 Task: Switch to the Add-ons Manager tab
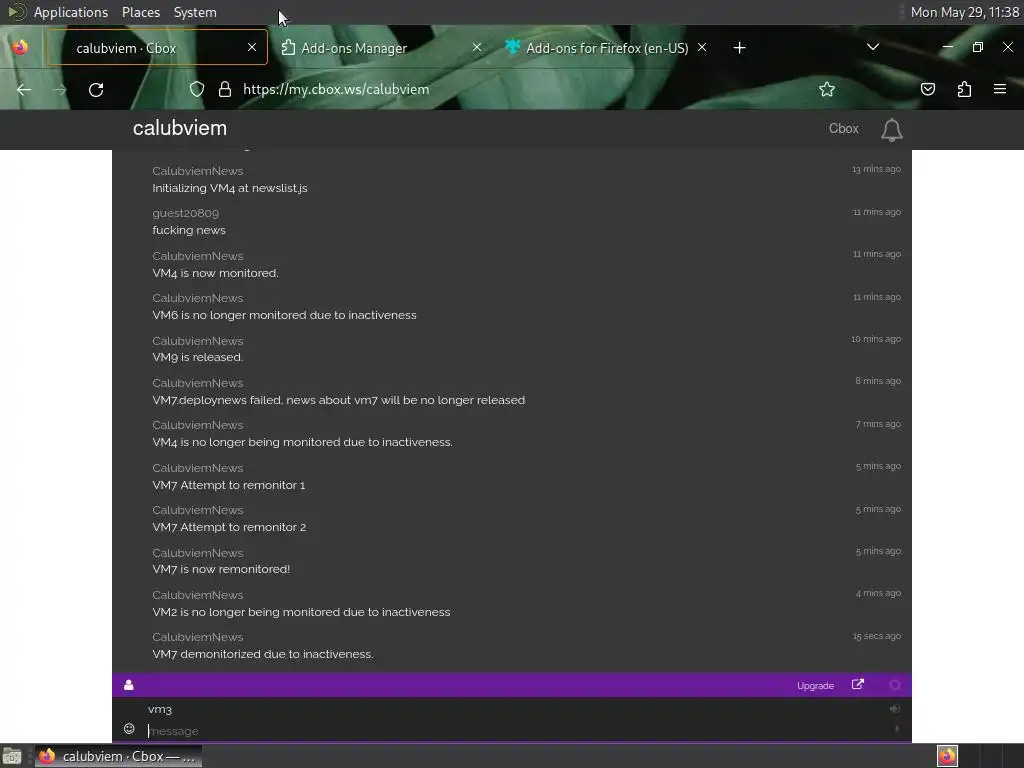[x=382, y=48]
